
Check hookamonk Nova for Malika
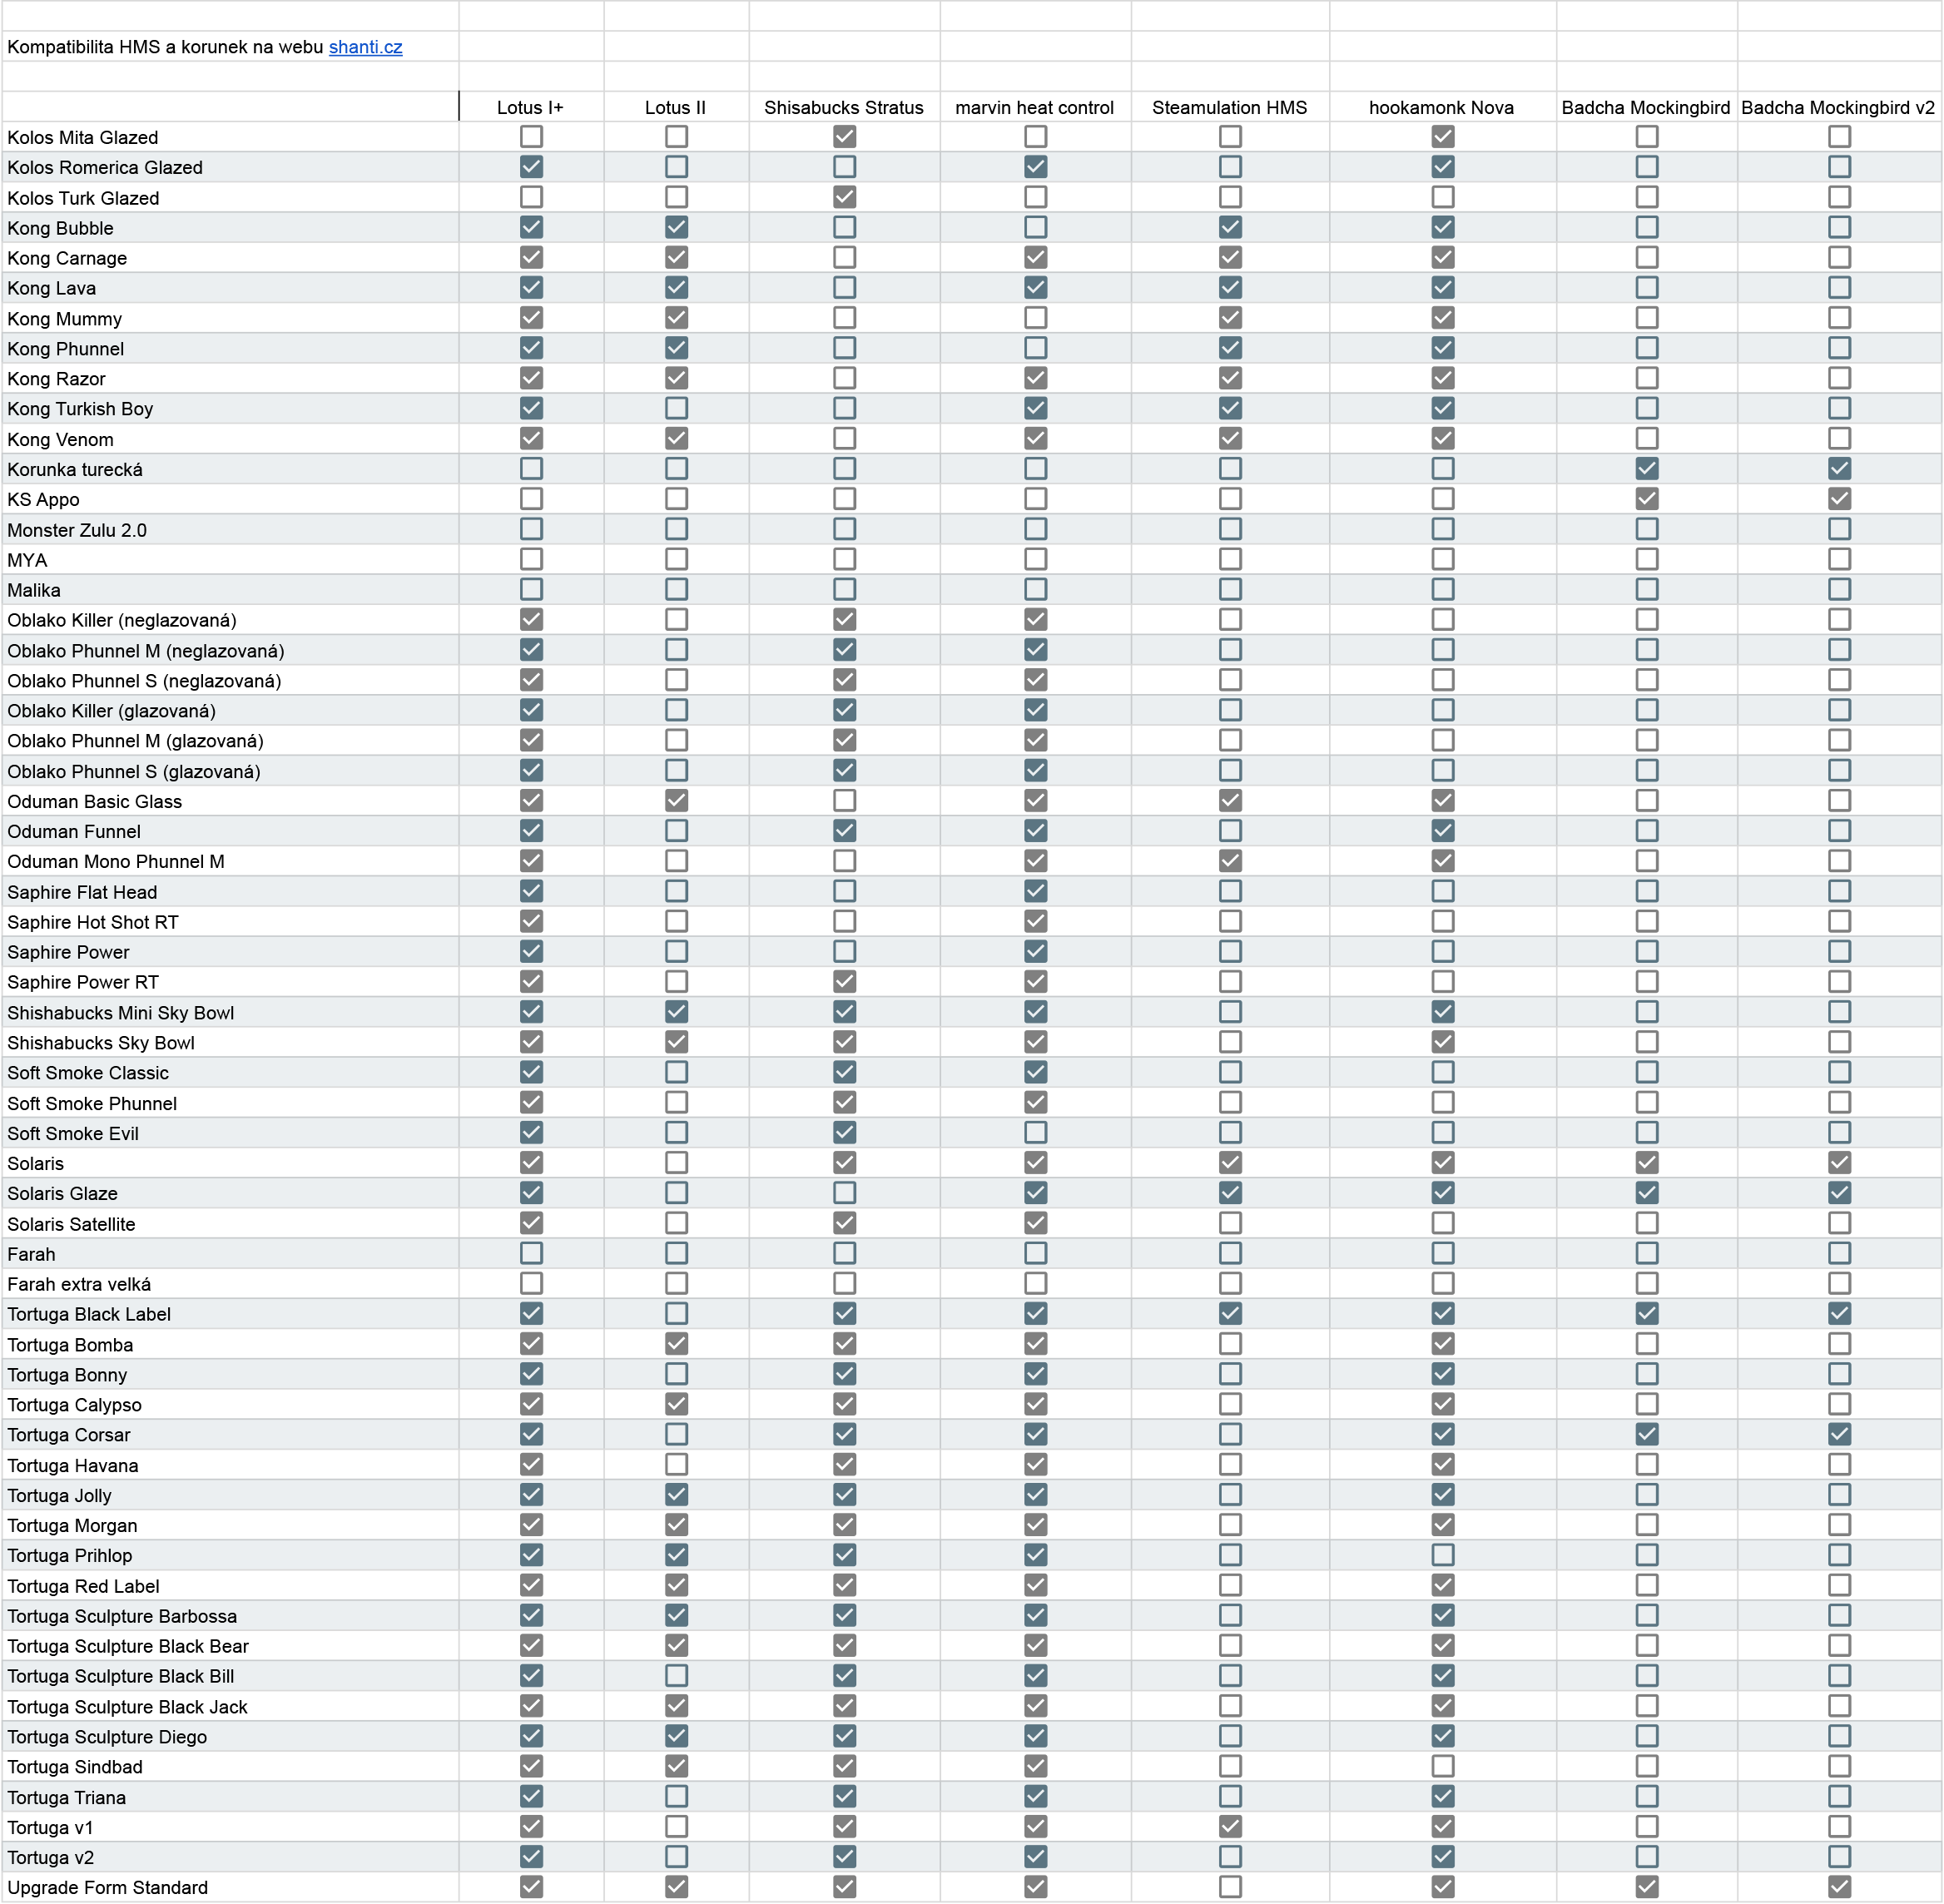(x=1442, y=589)
